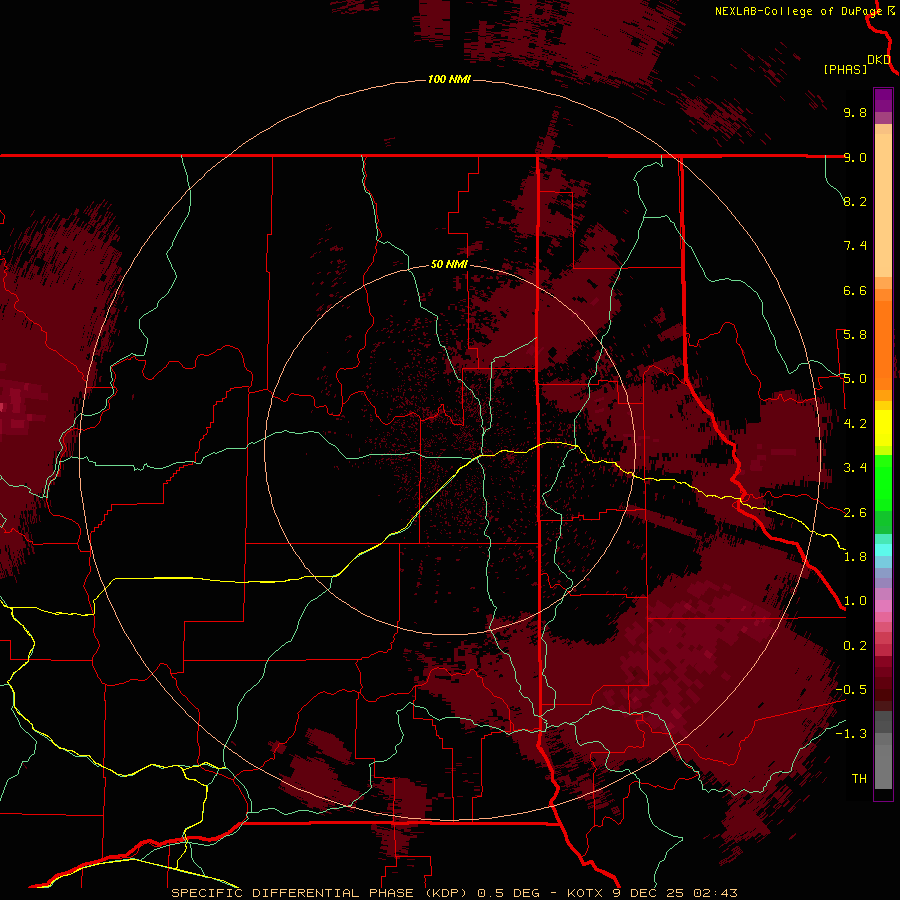Click the 50 NMI range ring label
900x900 pixels.
449,264
